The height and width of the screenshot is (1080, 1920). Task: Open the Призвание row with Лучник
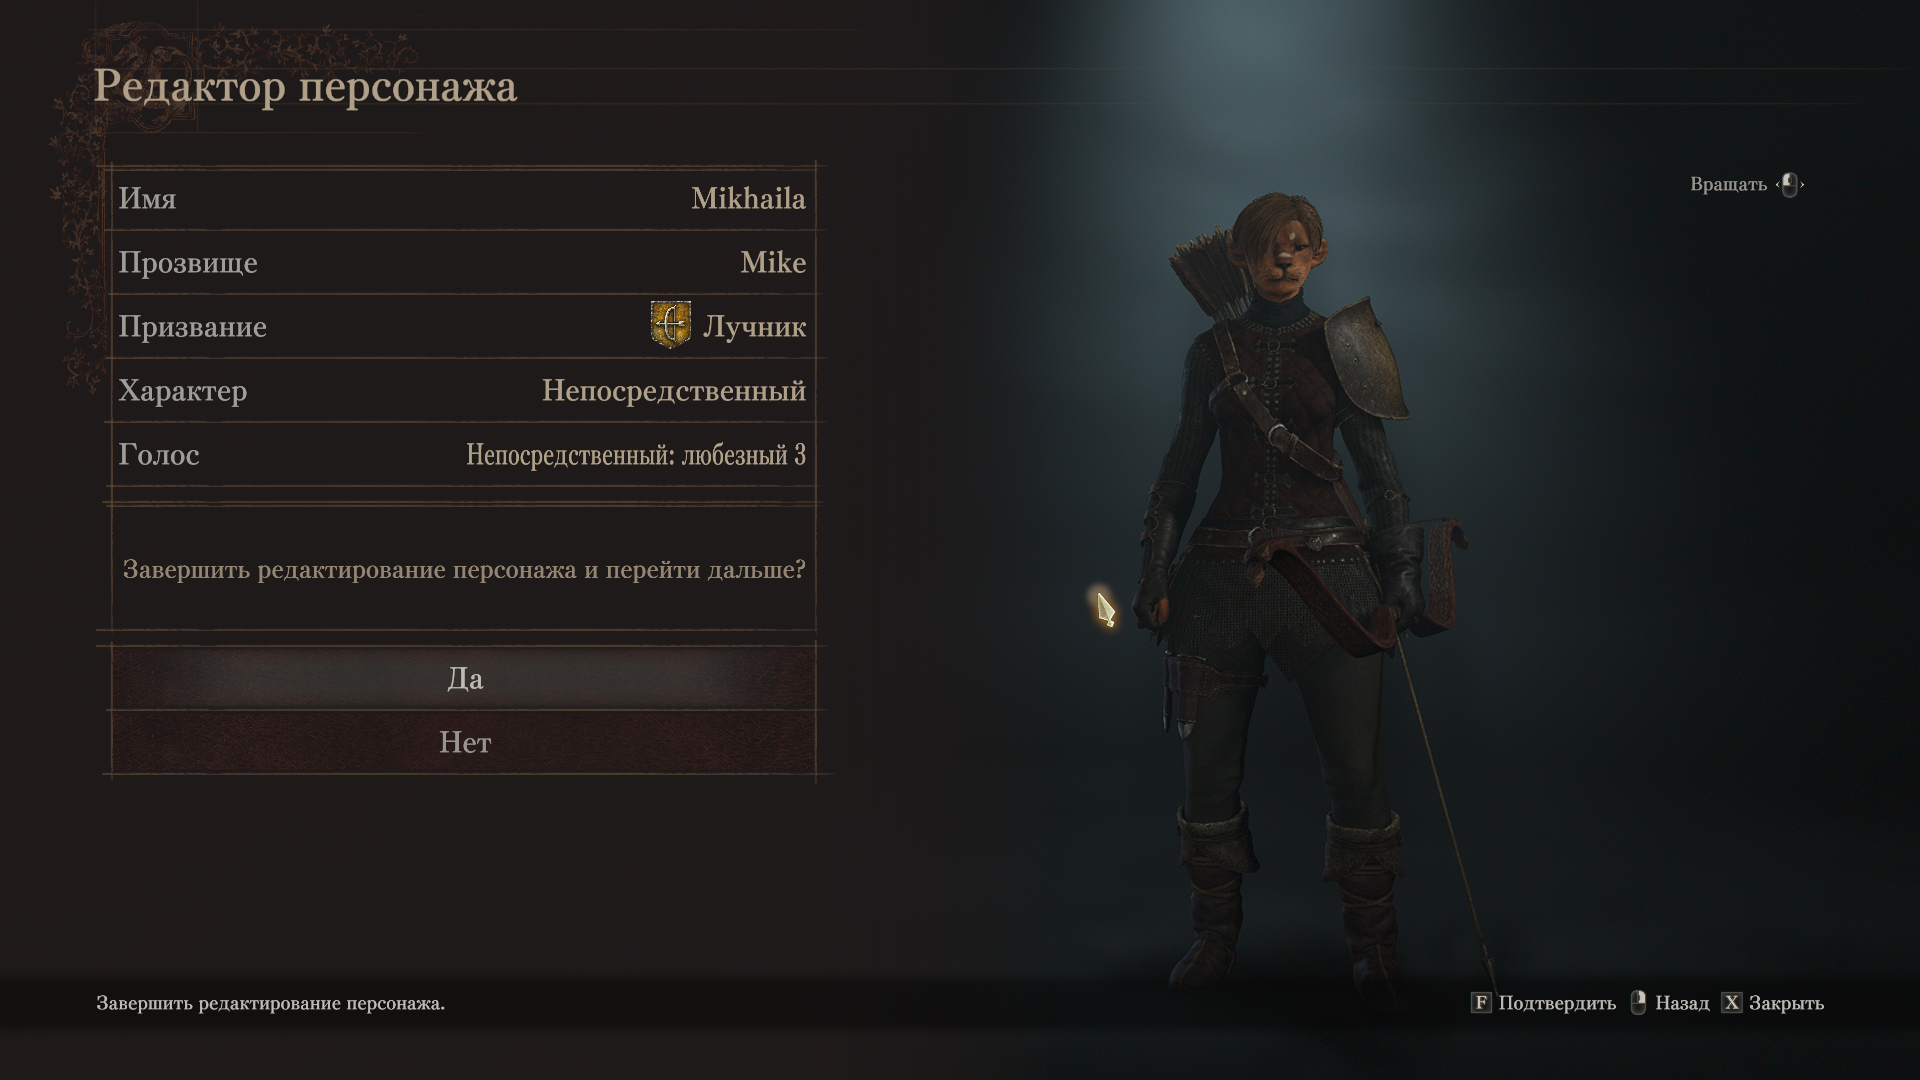coord(463,326)
